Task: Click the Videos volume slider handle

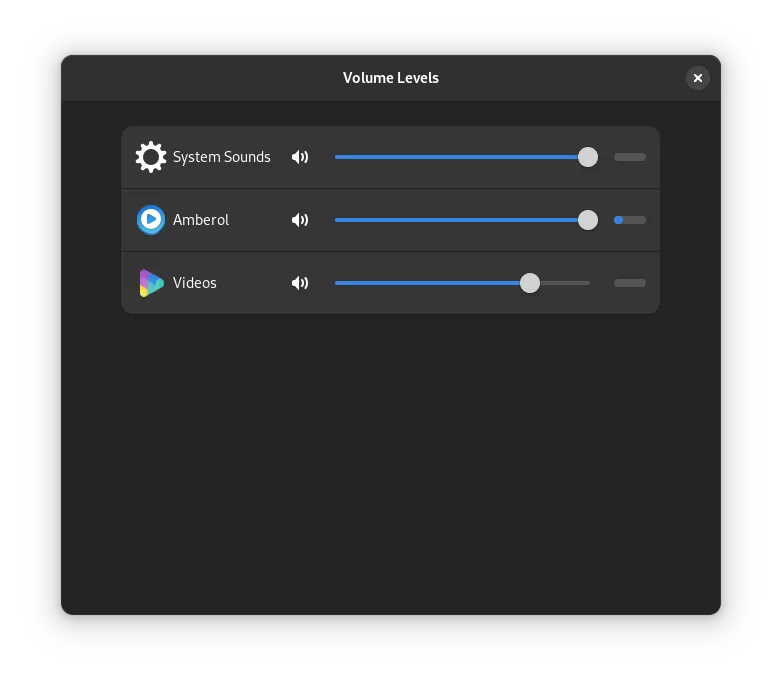Action: click(x=530, y=283)
